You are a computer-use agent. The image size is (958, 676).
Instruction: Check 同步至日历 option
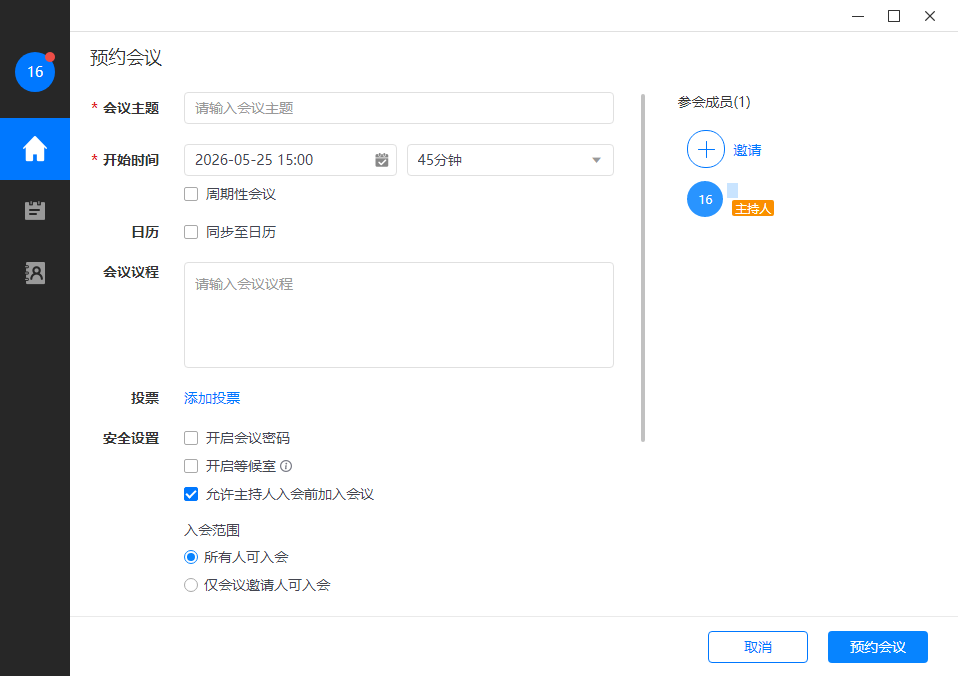point(191,232)
